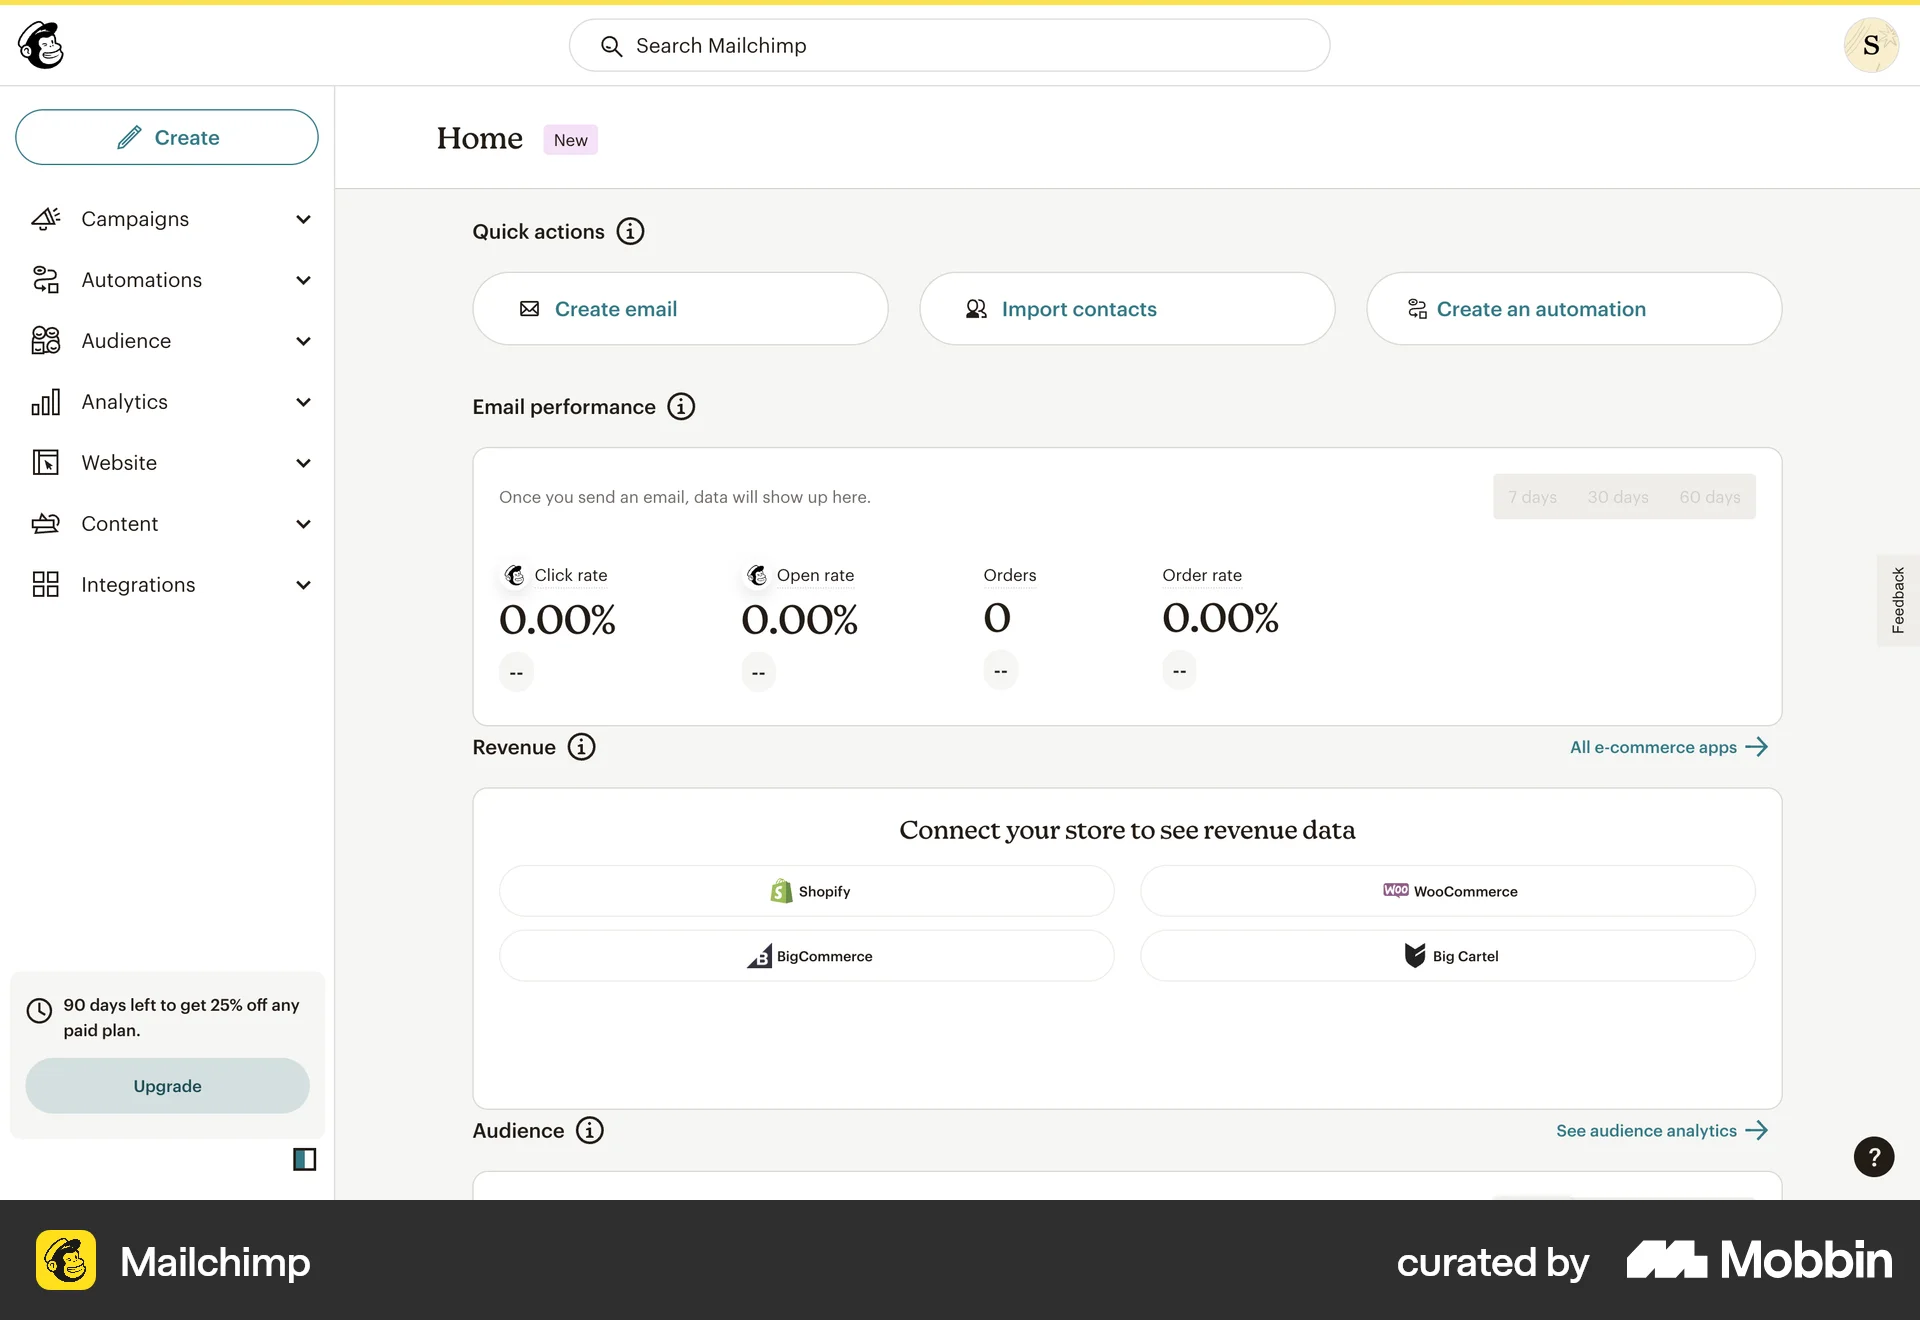
Task: Open Analytics bar chart icon in sidebar
Action: [x=45, y=402]
